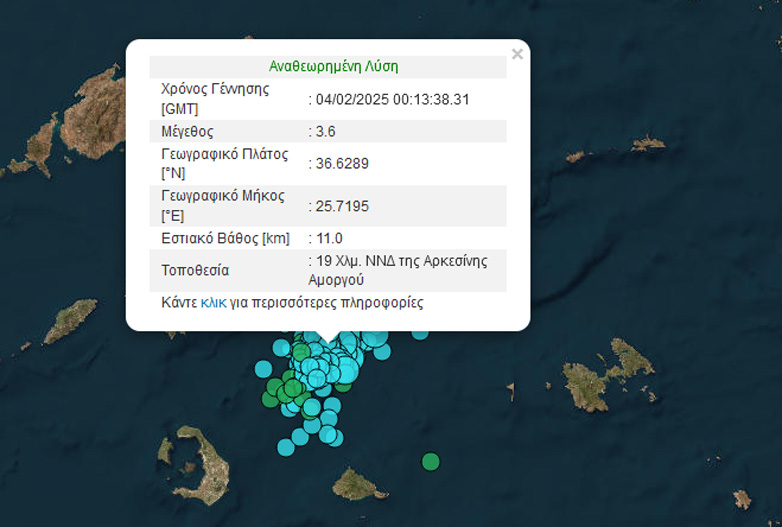Click the origin time 04/02/2025 00:13:38.31
The height and width of the screenshot is (527, 782).
(393, 99)
